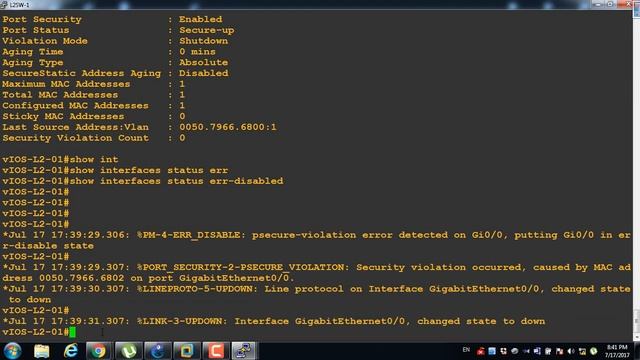This screenshot has height=360, width=640.
Task: Maximize the L2SW-1 terminal window
Action: [611, 4]
